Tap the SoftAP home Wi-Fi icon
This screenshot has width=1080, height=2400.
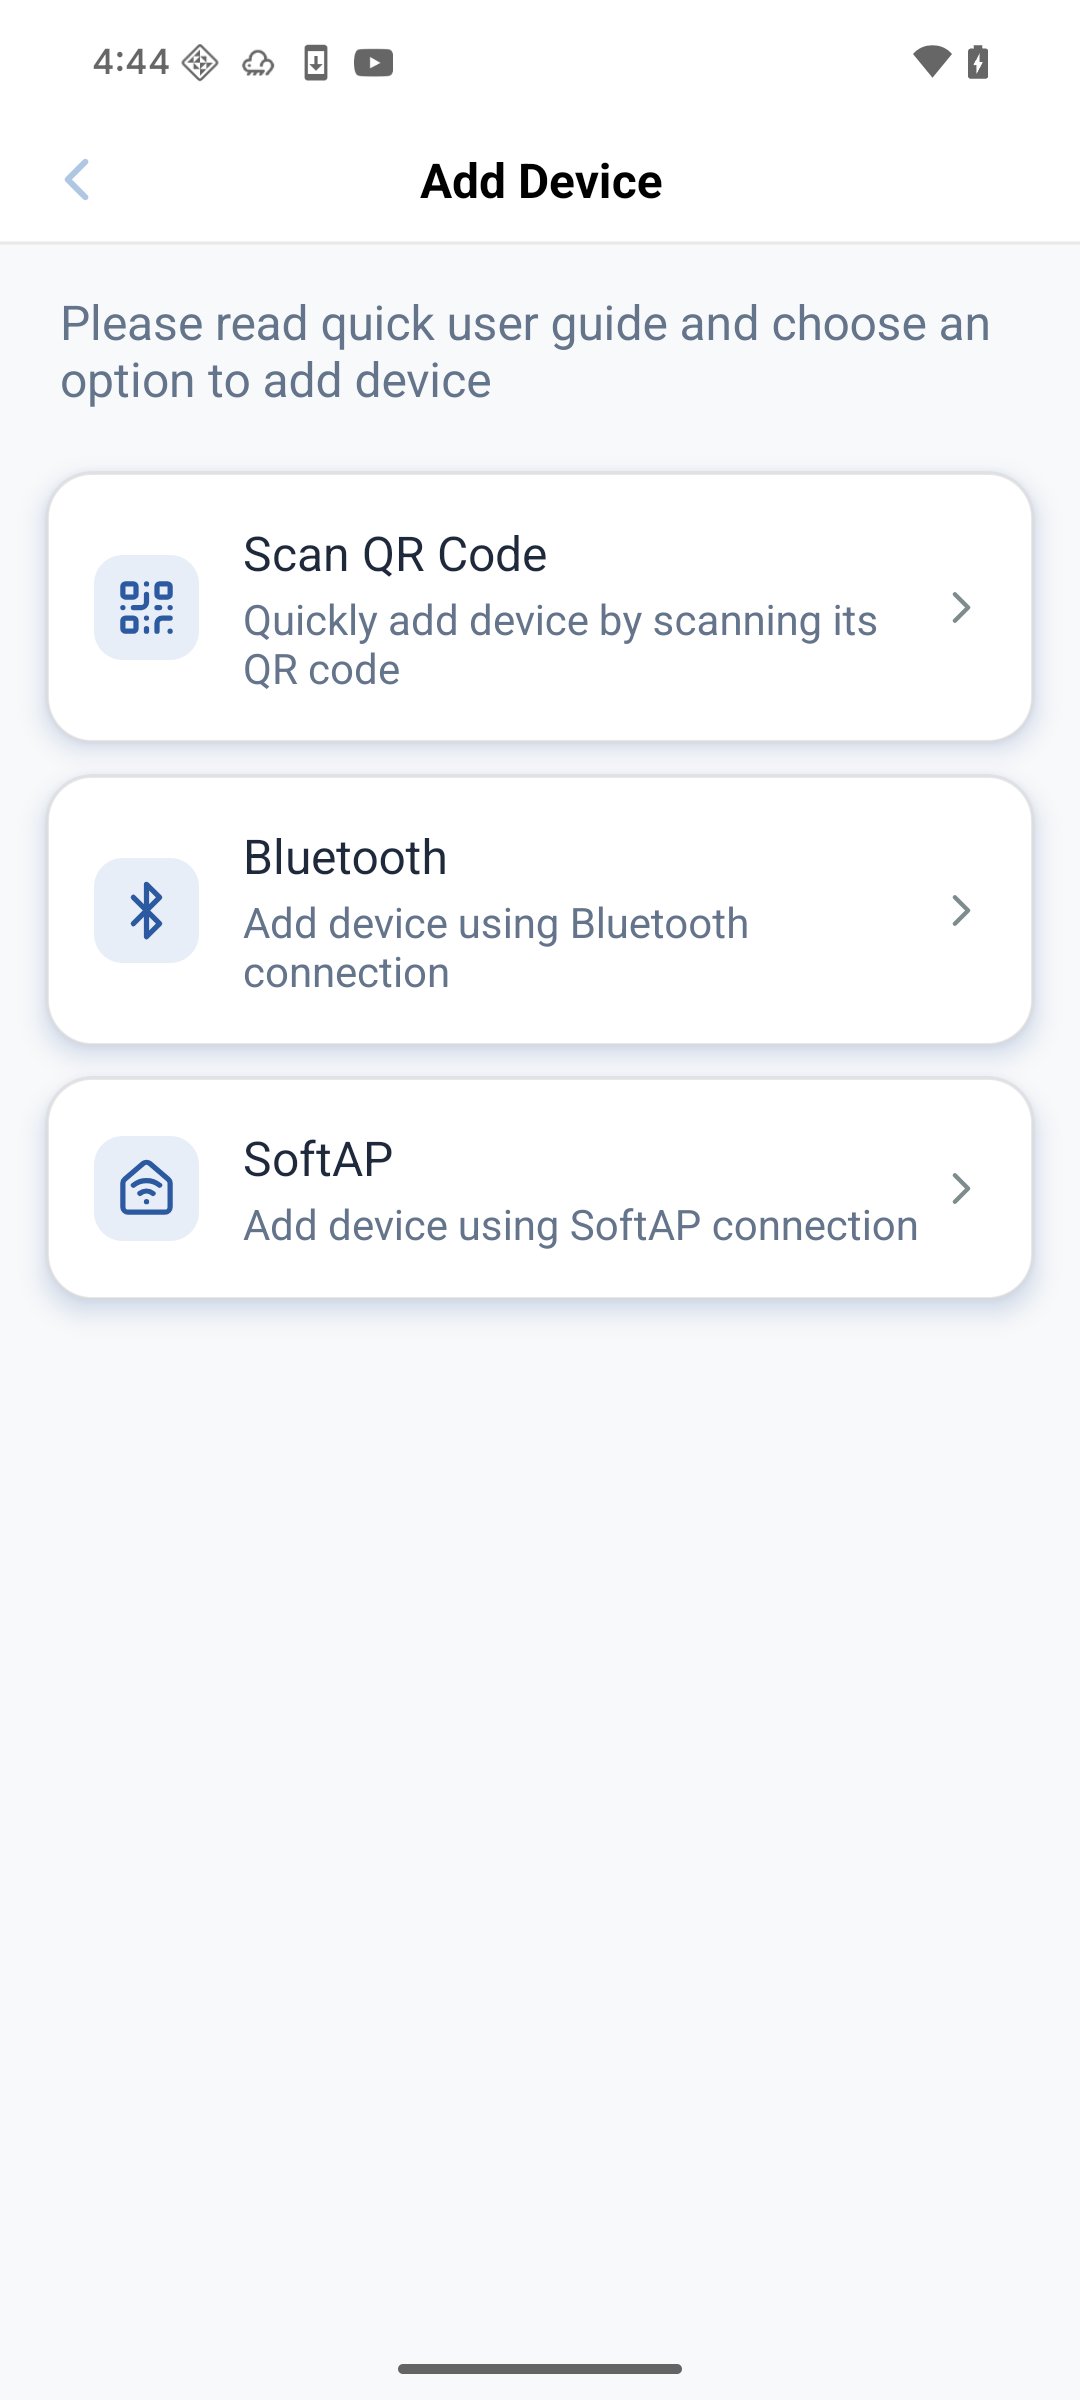(146, 1189)
